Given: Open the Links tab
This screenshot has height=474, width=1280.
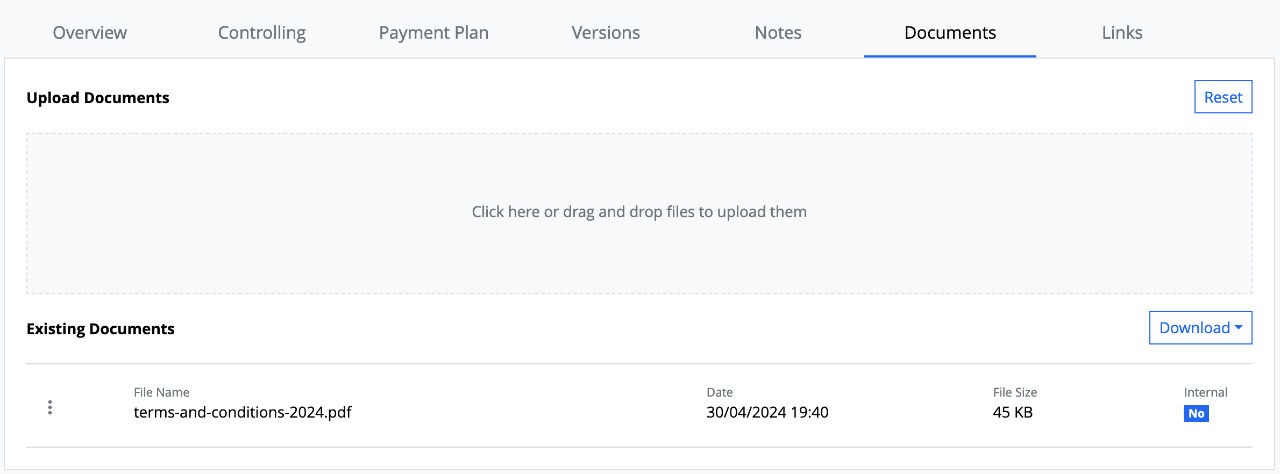Looking at the screenshot, I should pos(1122,32).
